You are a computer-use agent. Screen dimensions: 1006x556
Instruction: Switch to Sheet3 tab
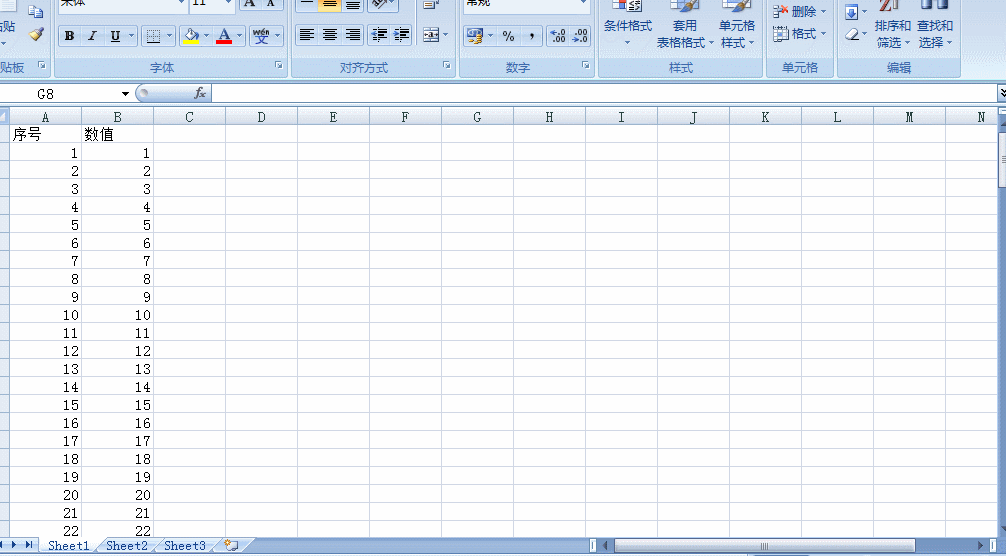185,546
